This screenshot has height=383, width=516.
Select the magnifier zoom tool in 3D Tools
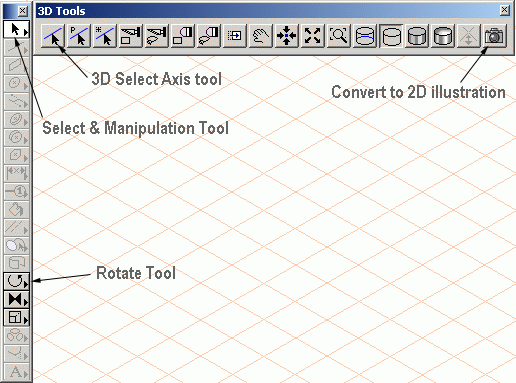[x=339, y=36]
